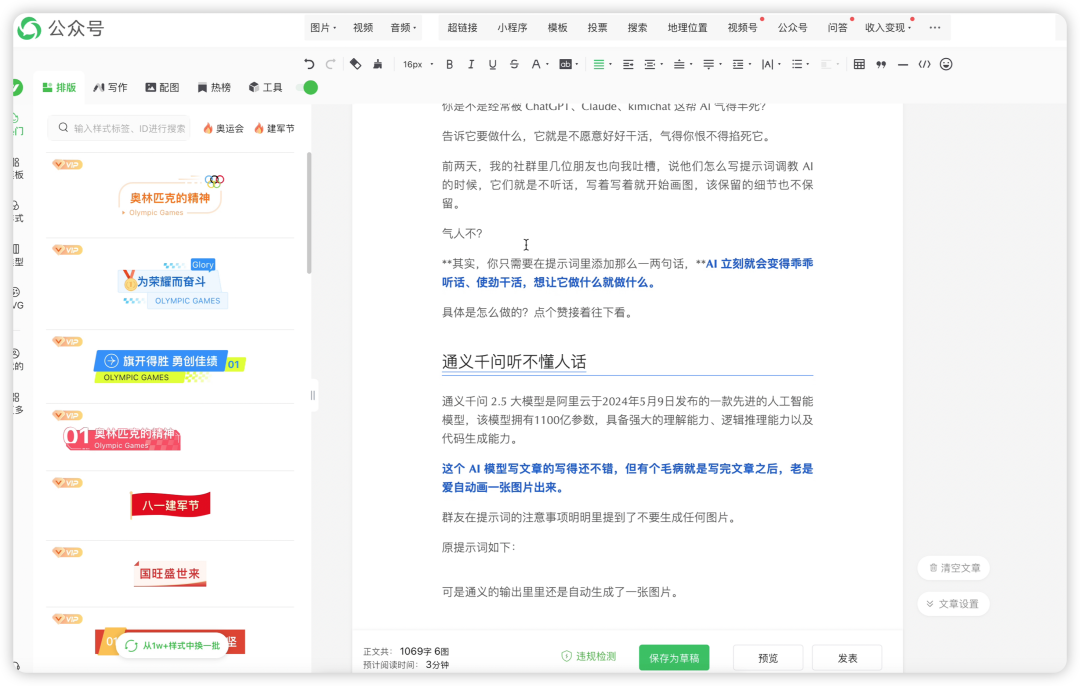Select the format painter brush
This screenshot has height=686, width=1080.
[377, 64]
